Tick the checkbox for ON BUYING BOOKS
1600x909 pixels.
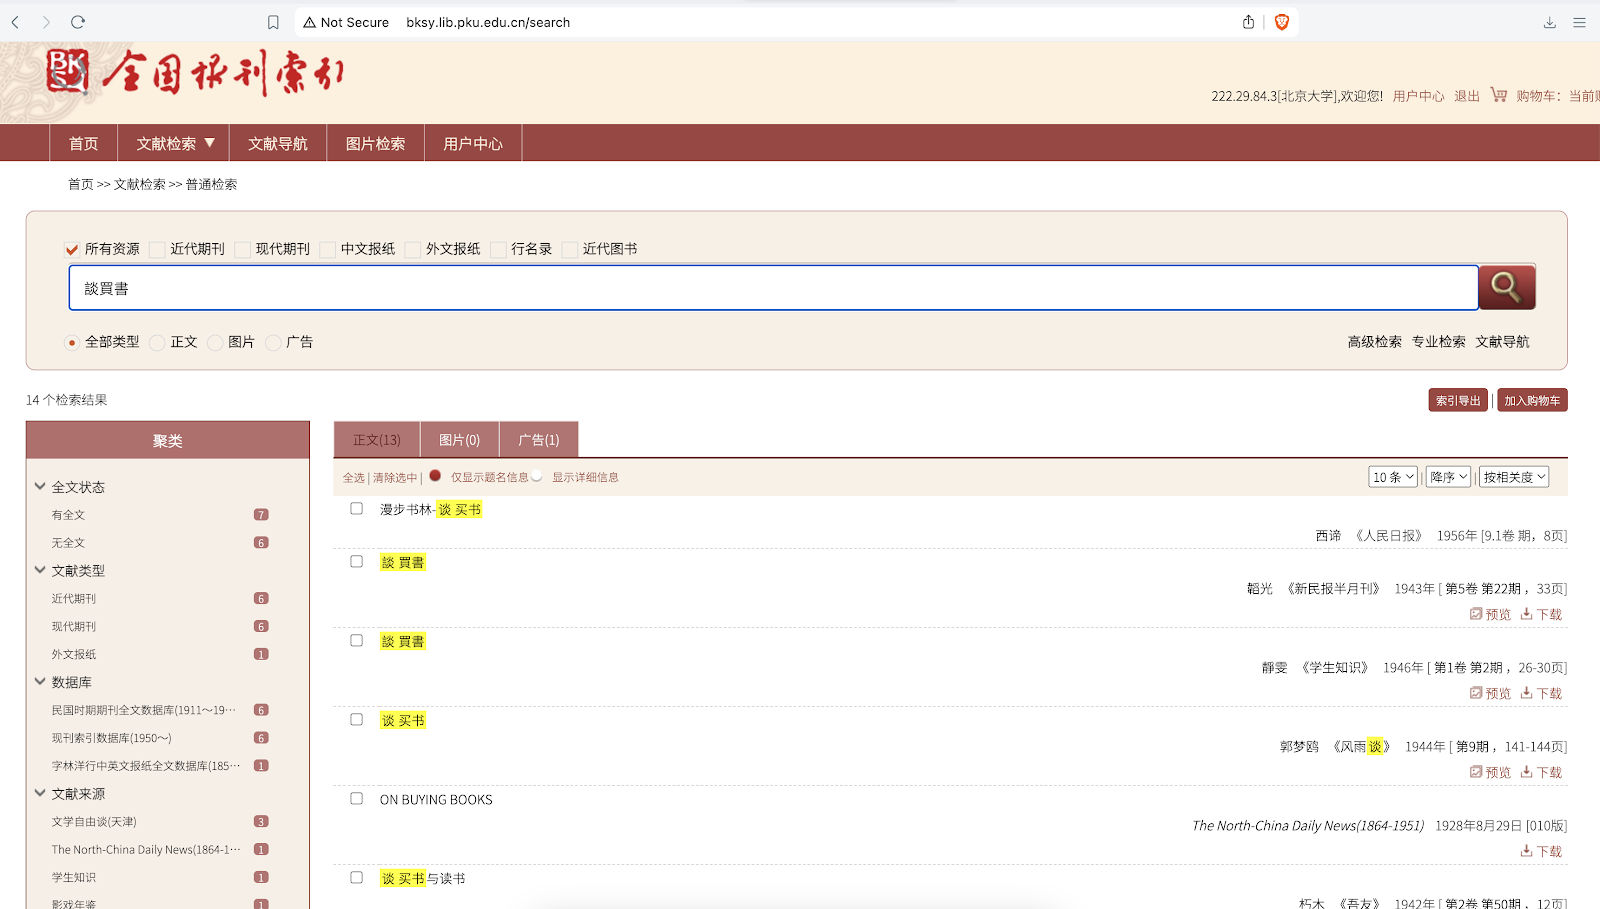(x=356, y=799)
